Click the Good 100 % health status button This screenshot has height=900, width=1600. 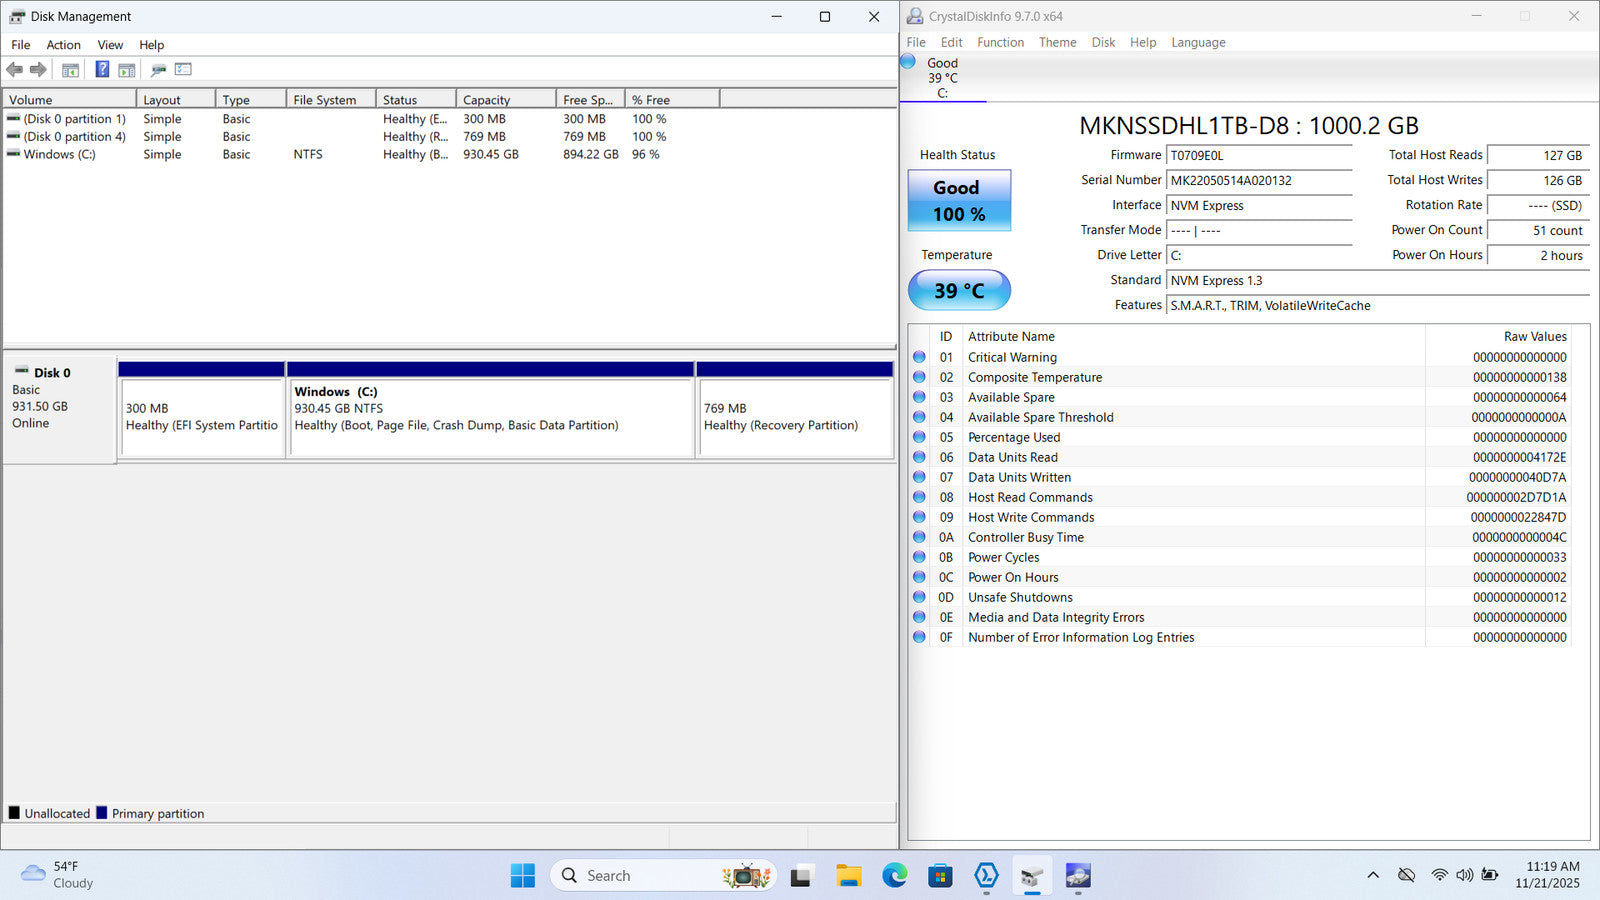(x=959, y=201)
